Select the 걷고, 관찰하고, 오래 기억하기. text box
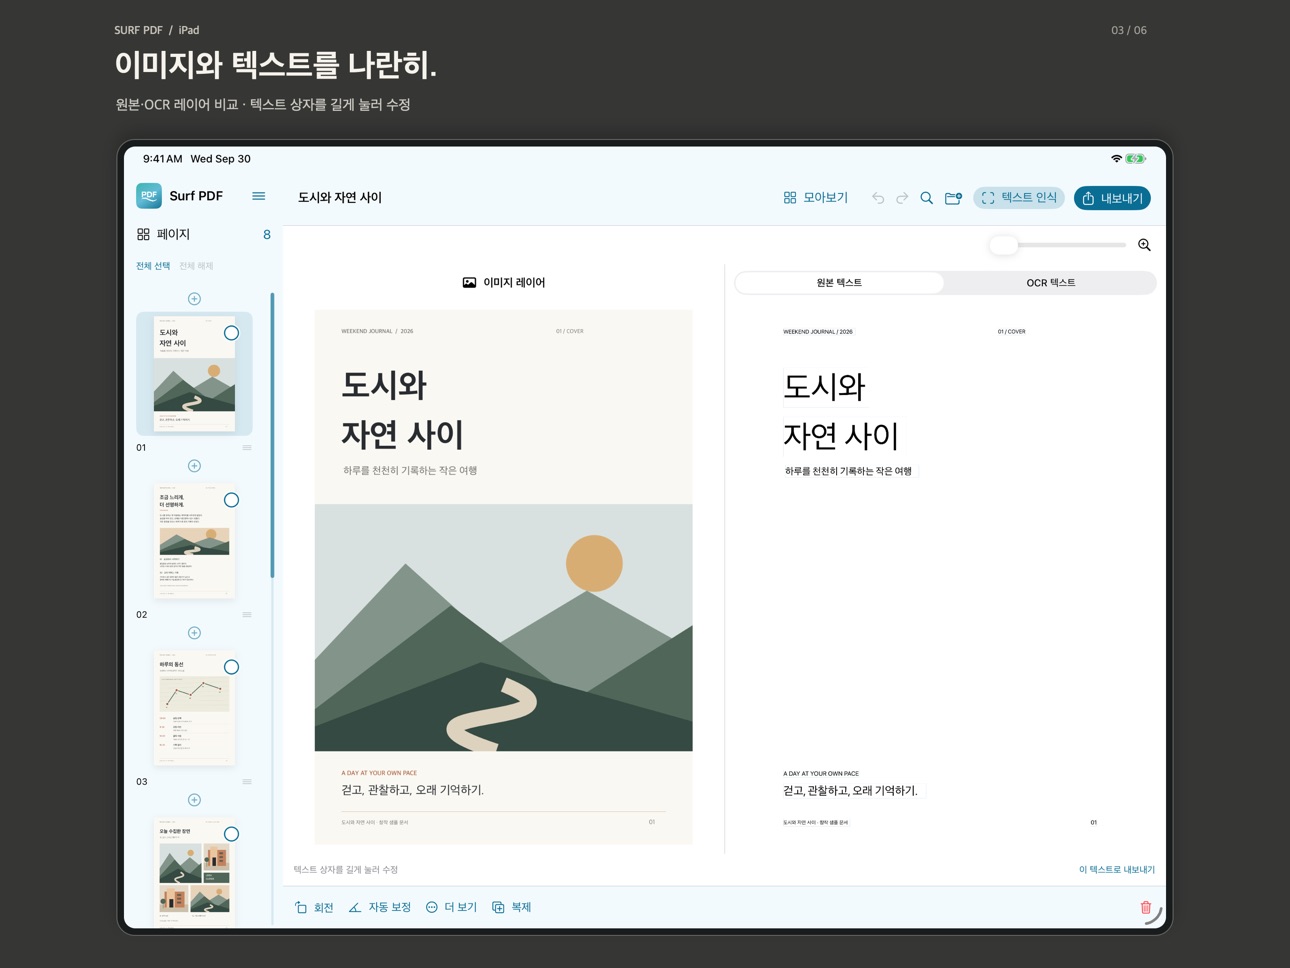Image resolution: width=1290 pixels, height=968 pixels. pos(852,791)
